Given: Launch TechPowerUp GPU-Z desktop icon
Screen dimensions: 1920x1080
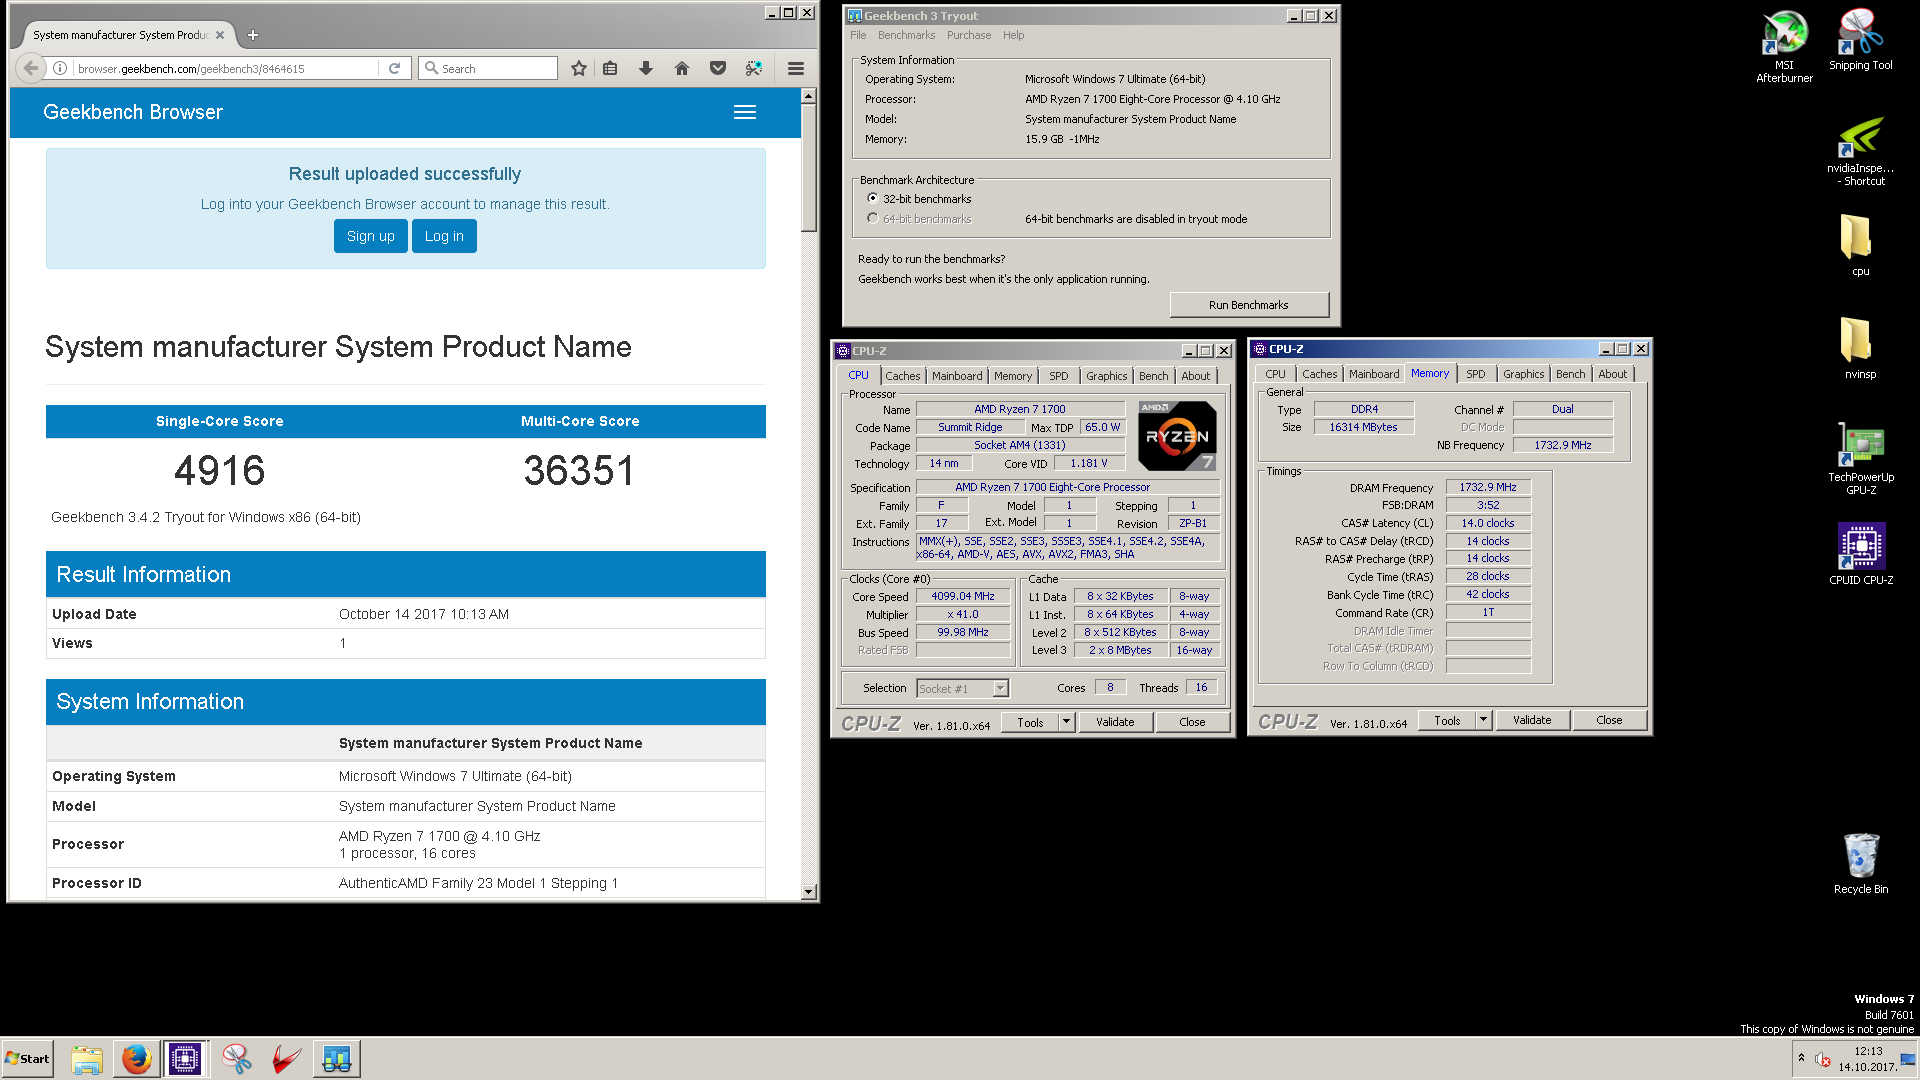Looking at the screenshot, I should coord(1860,458).
